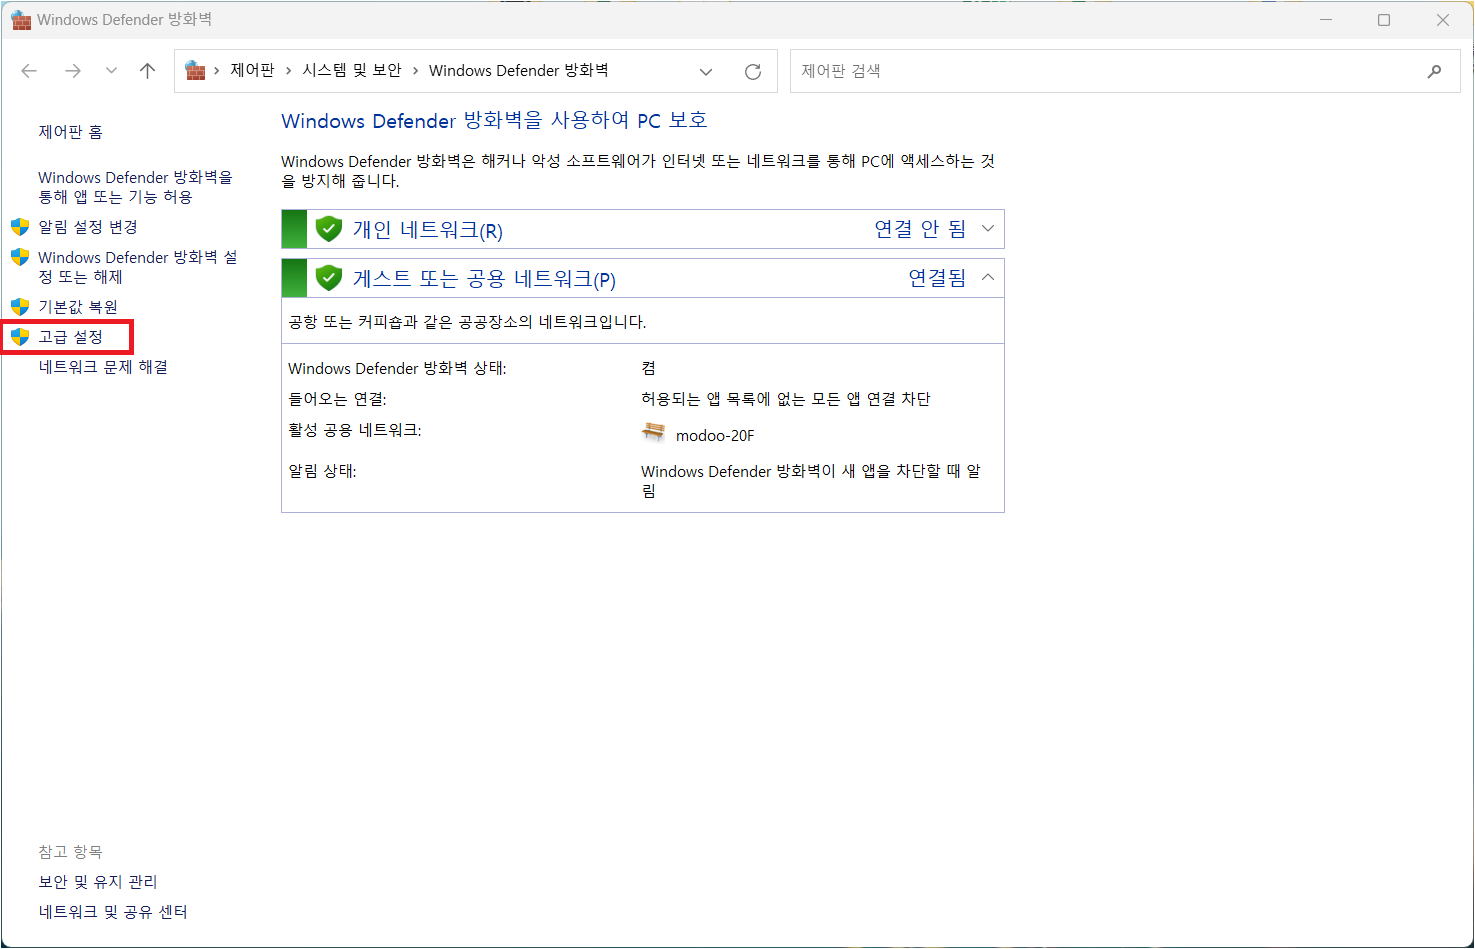Image resolution: width=1475 pixels, height=949 pixels.
Task: Go up one level with Up arrow
Action: point(148,71)
